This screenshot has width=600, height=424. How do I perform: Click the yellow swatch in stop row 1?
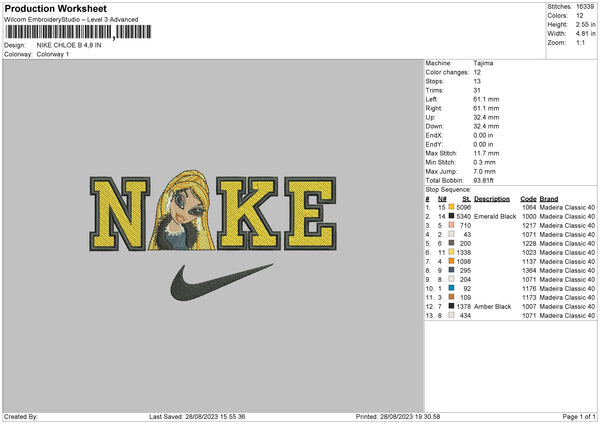[x=452, y=207]
